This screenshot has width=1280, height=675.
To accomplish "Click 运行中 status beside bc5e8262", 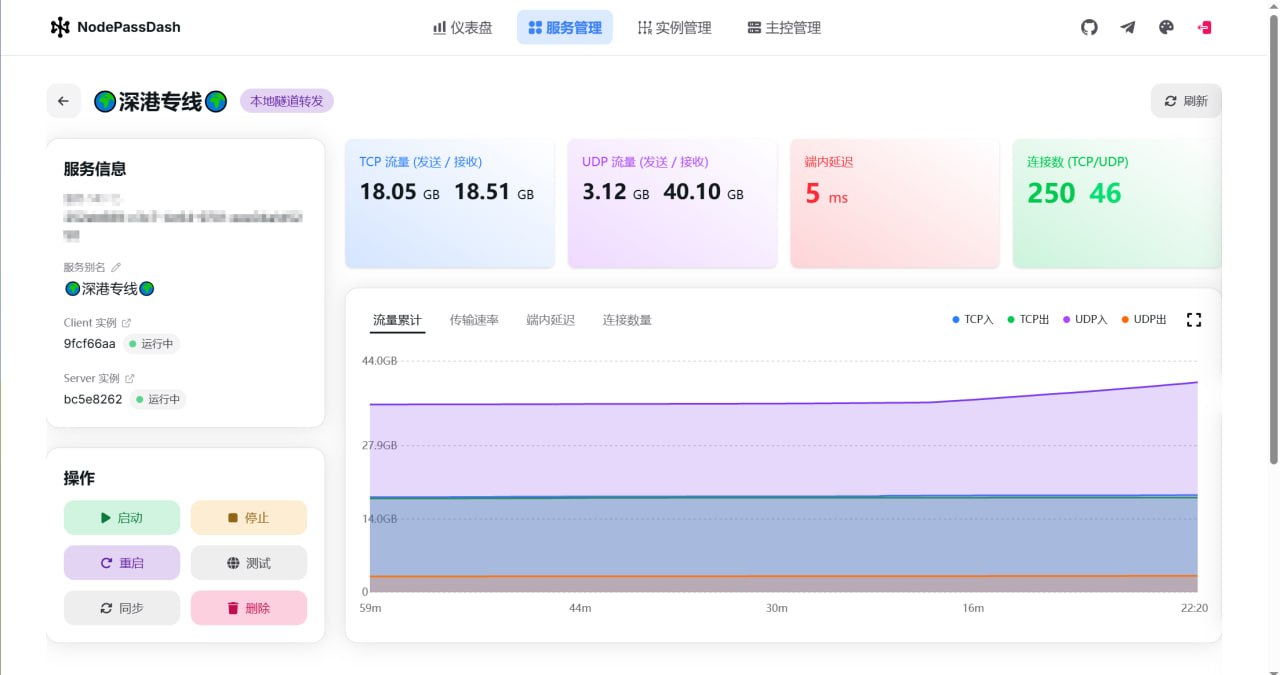I will (158, 399).
